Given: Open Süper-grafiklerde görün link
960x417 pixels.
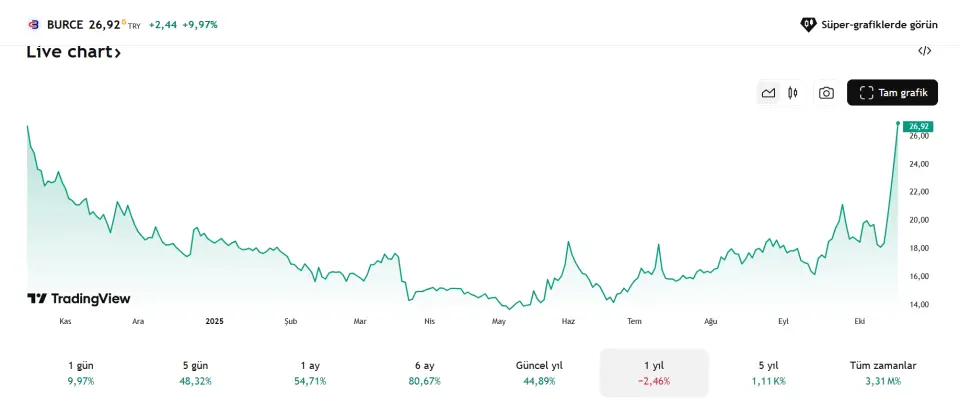Looking at the screenshot, I should pyautogui.click(x=879, y=24).
